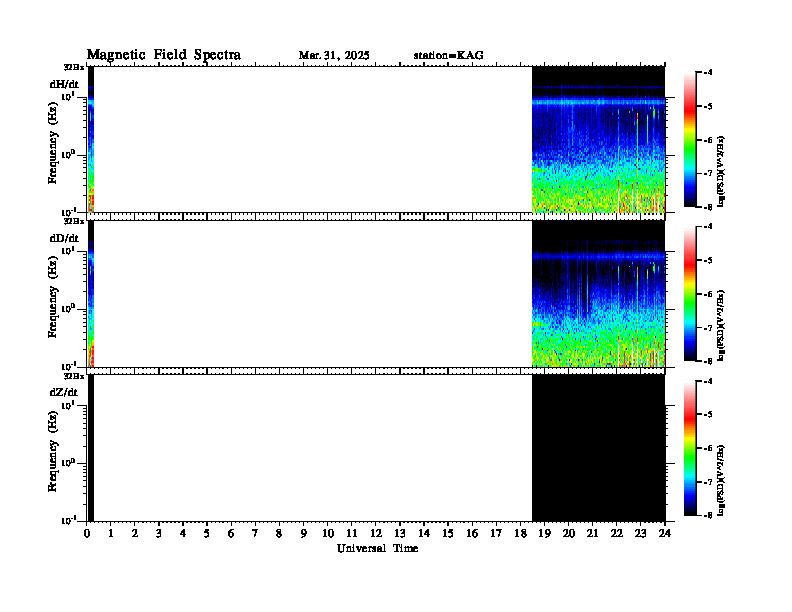Viewport: 792px width, 612px height.
Task: Click hour 2 on the time axis
Action: (135, 534)
